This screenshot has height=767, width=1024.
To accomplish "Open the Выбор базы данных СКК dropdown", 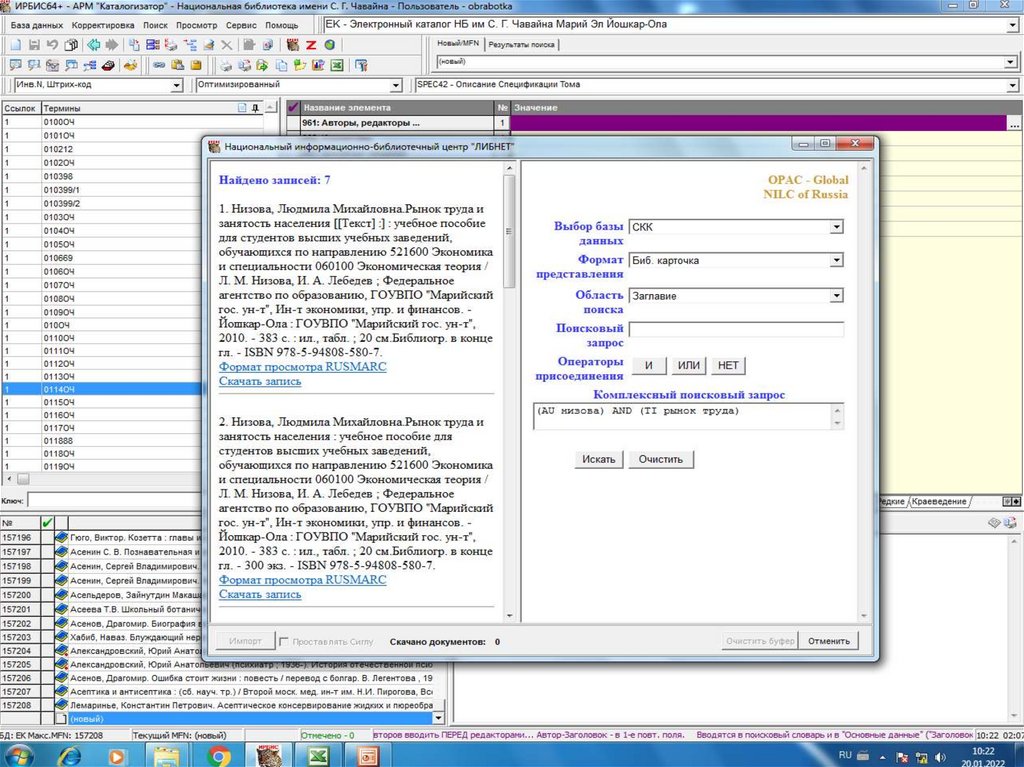I will point(837,227).
